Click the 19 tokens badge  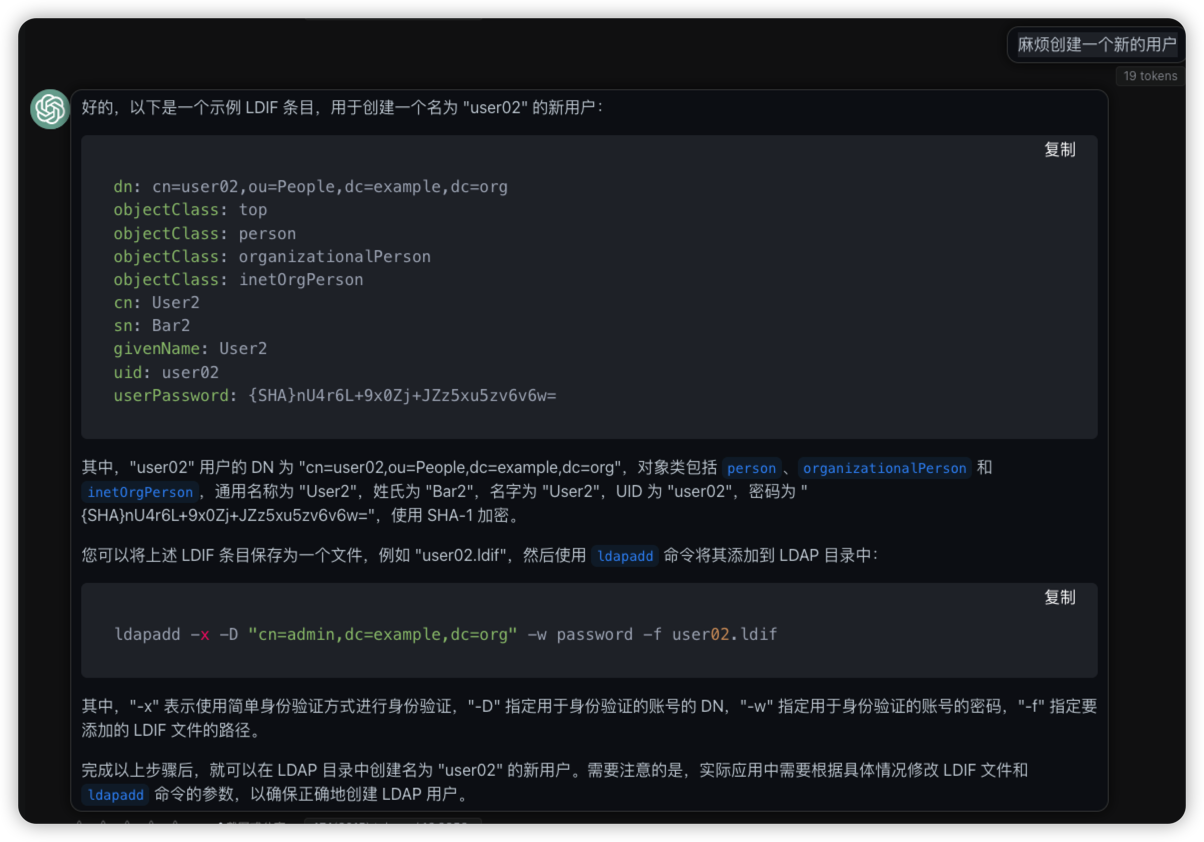(x=1149, y=76)
